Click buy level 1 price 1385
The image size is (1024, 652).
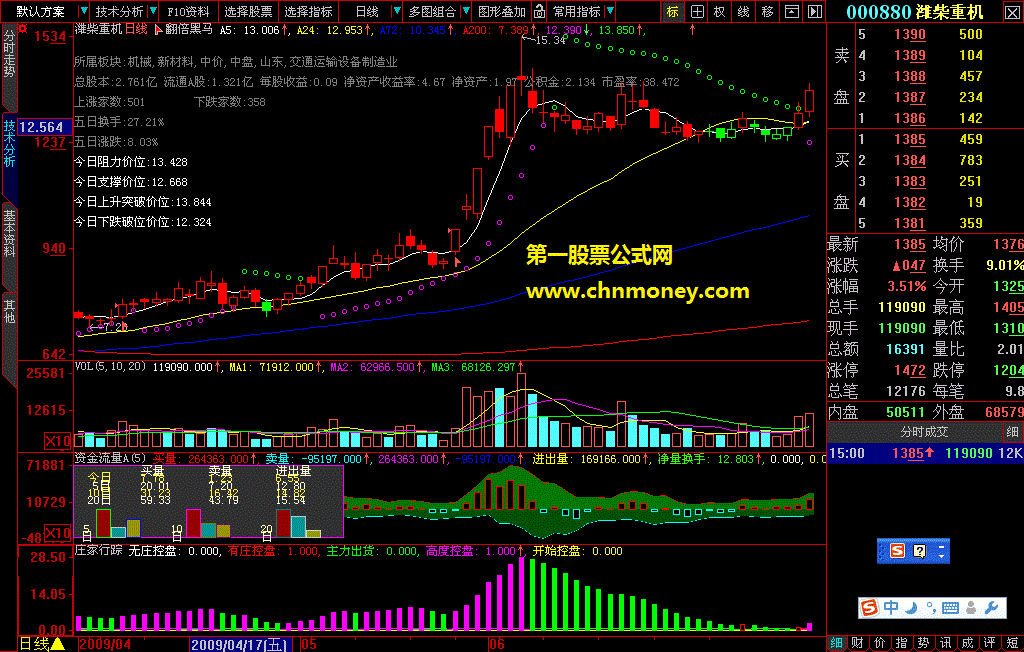pyautogui.click(x=910, y=139)
